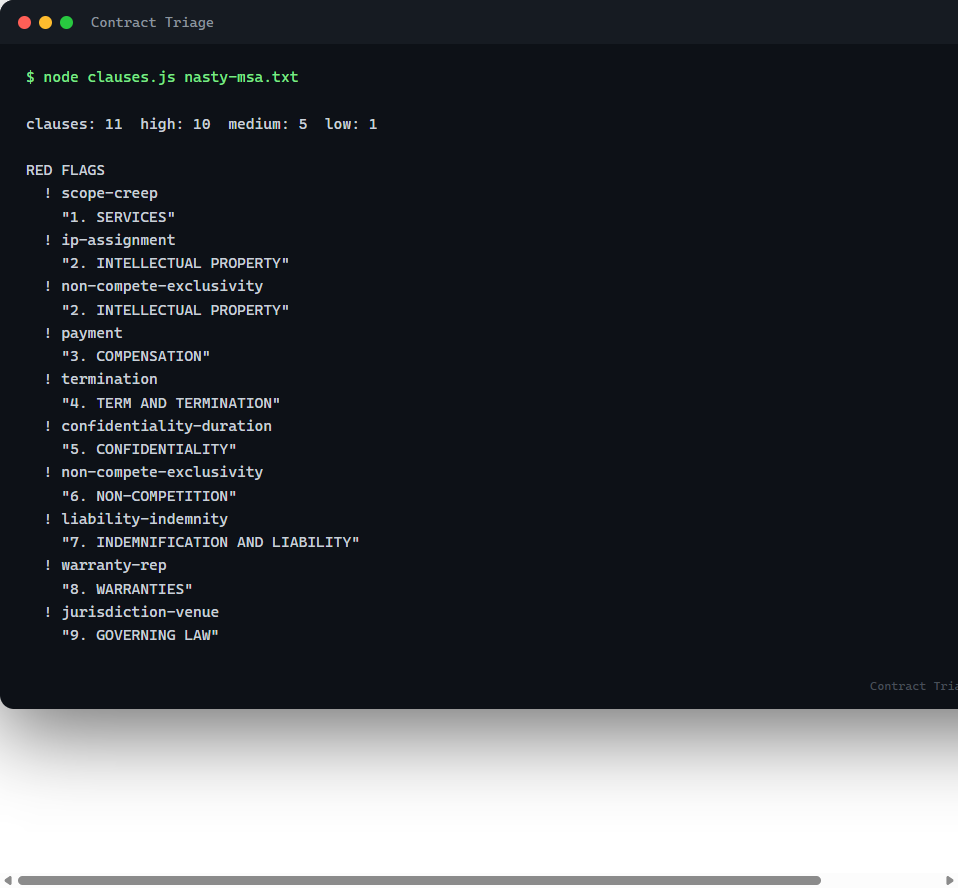Click non-compete-exclusivity above '6. NON-COMPETITION'

pos(153,472)
